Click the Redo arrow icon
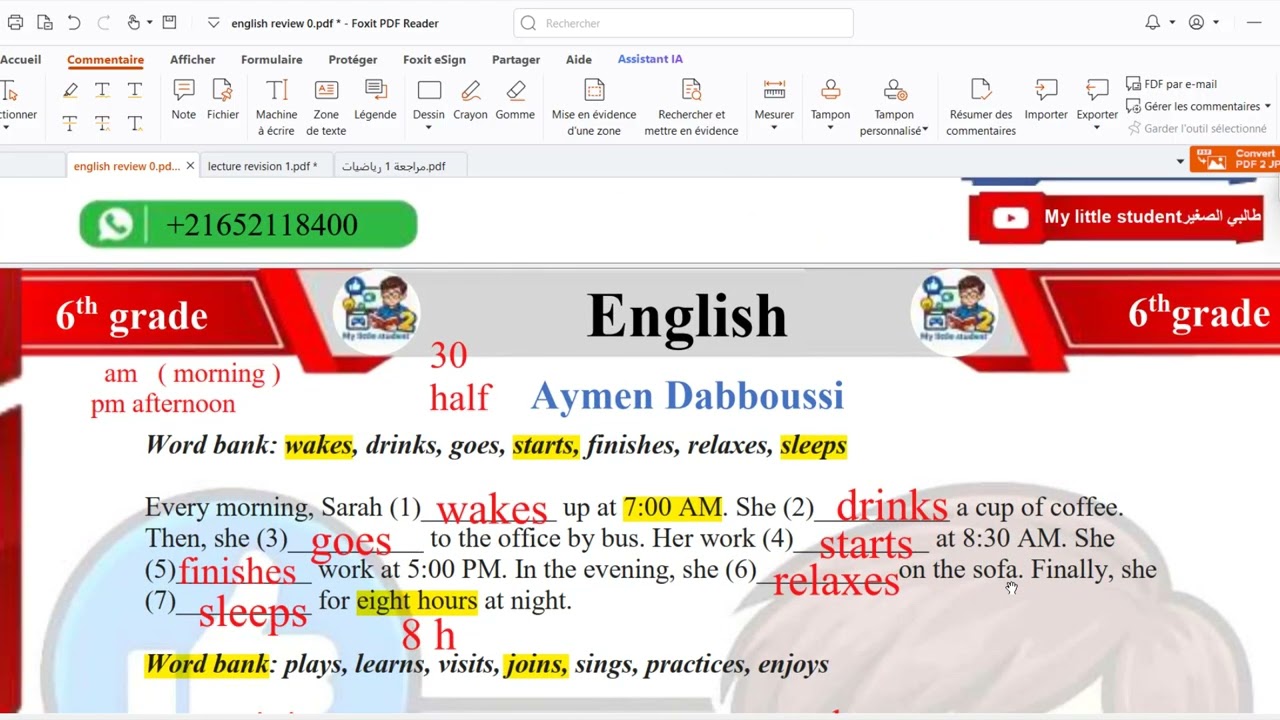Image resolution: width=1280 pixels, height=720 pixels. click(104, 22)
